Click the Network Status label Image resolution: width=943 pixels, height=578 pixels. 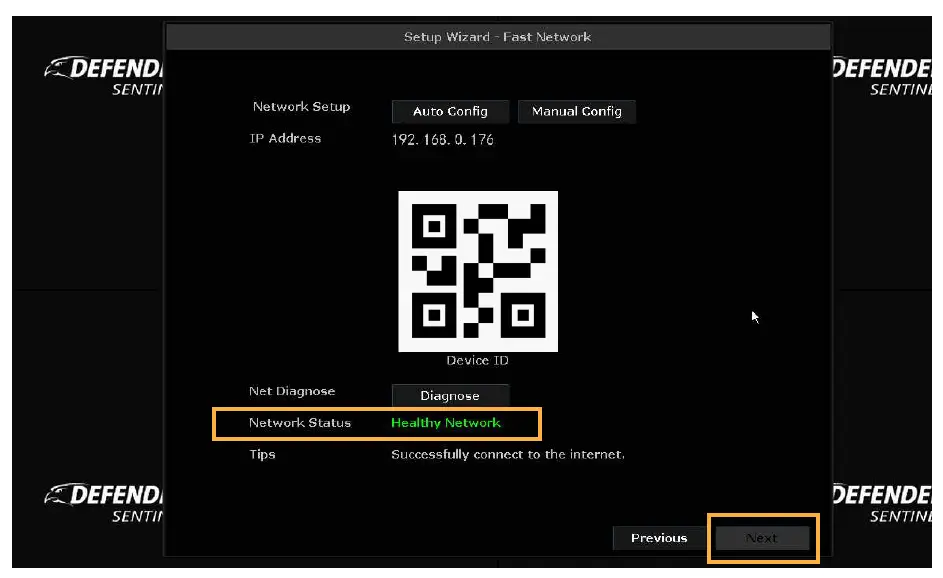coord(299,423)
